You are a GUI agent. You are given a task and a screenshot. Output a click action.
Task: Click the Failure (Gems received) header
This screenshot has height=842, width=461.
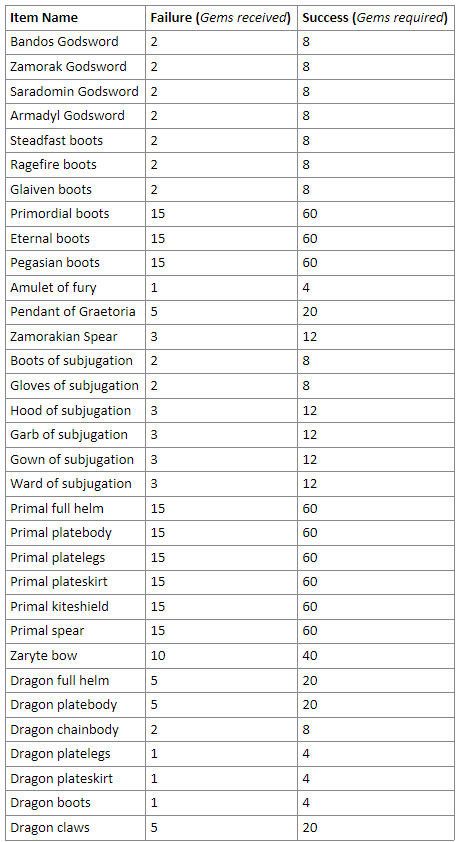(x=220, y=18)
